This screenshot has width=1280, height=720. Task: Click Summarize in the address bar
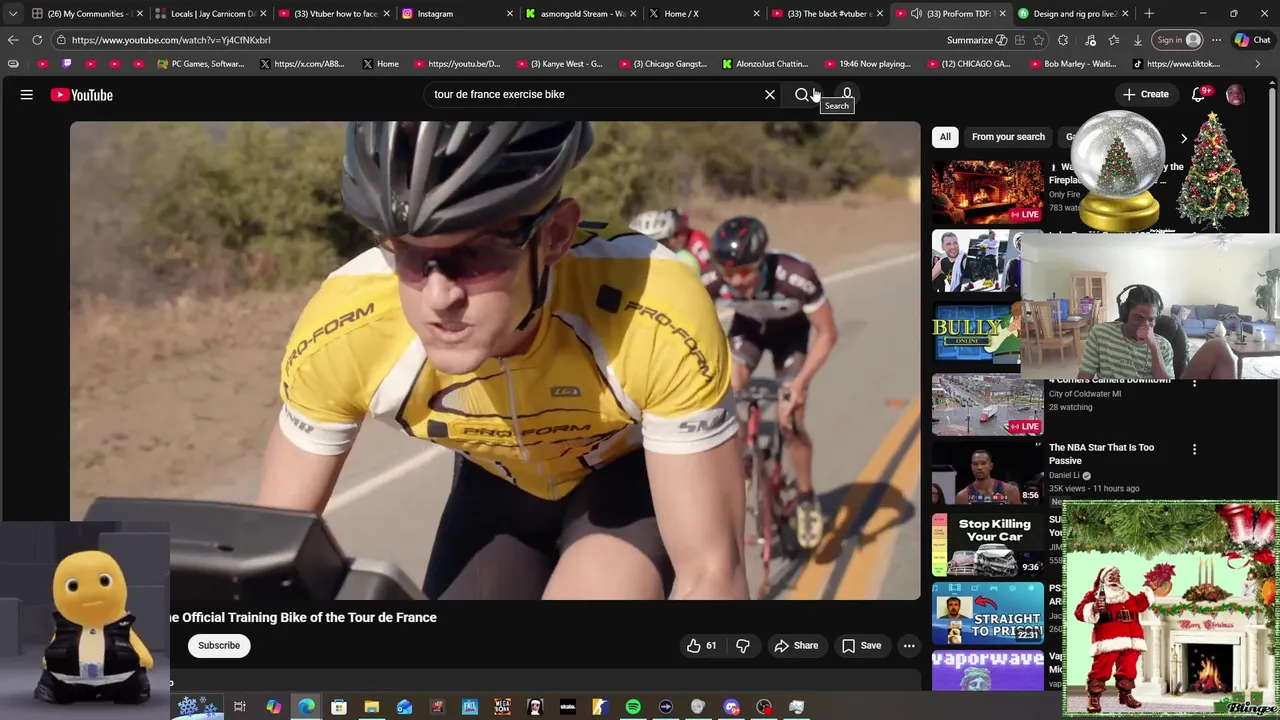pyautogui.click(x=976, y=40)
